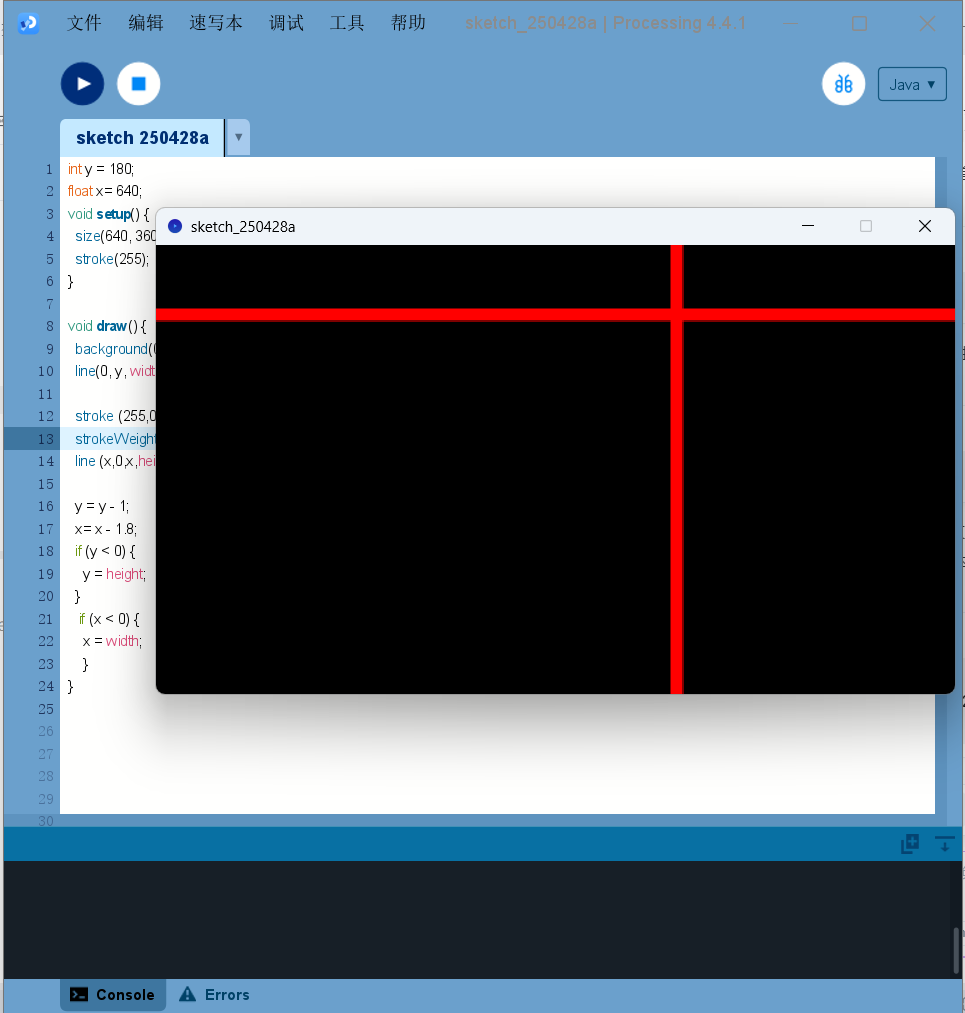Switch to the Console tab

point(113,995)
